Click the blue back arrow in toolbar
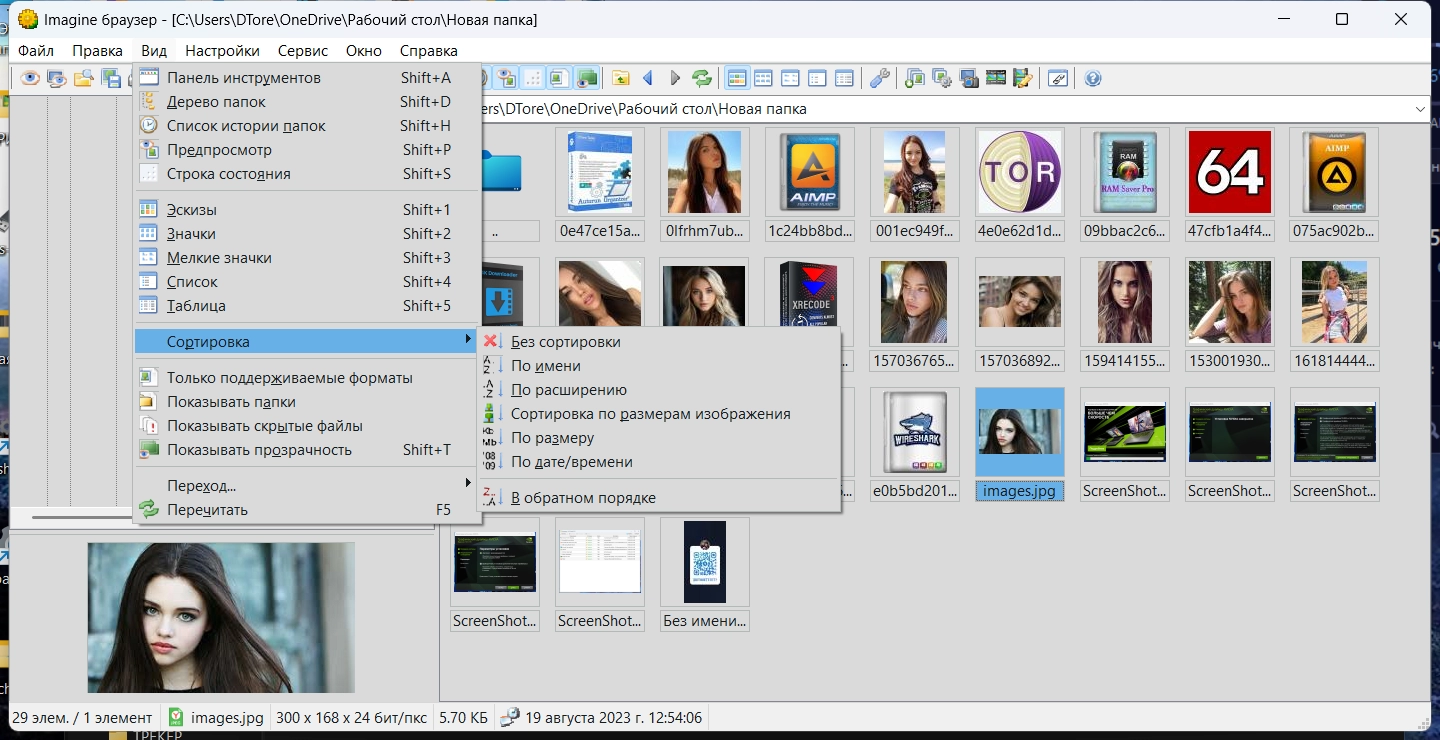This screenshot has height=740, width=1440. (x=648, y=78)
